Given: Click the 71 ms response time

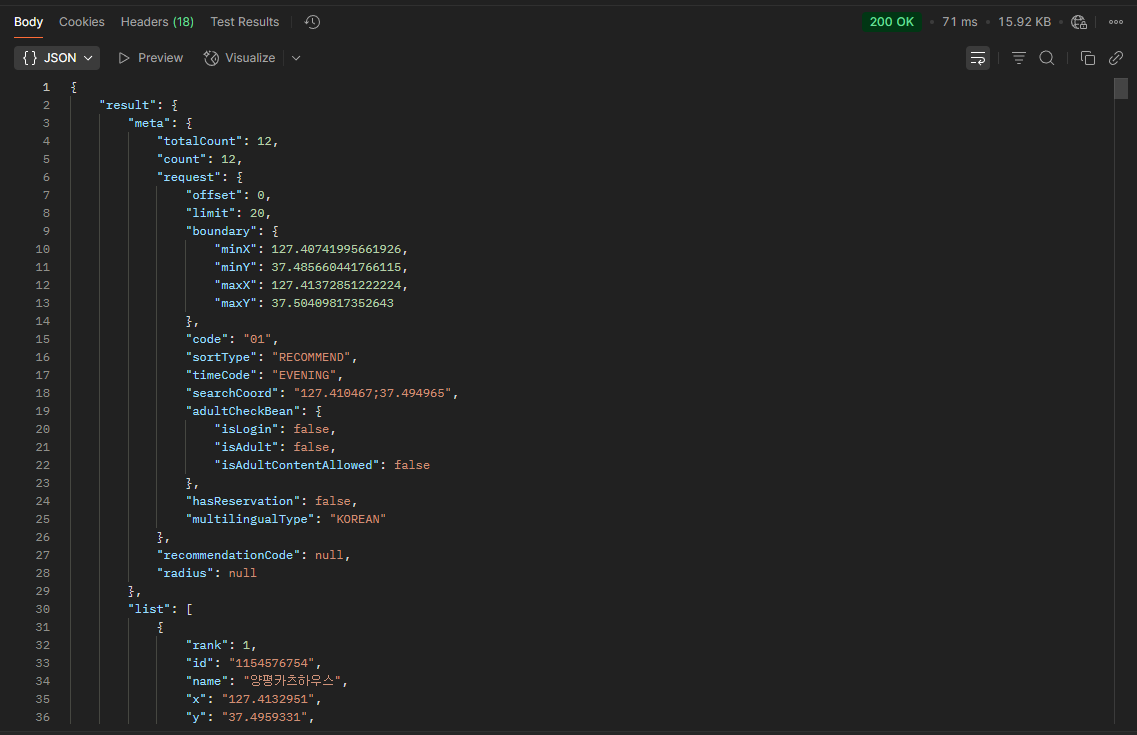Looking at the screenshot, I should pyautogui.click(x=959, y=22).
